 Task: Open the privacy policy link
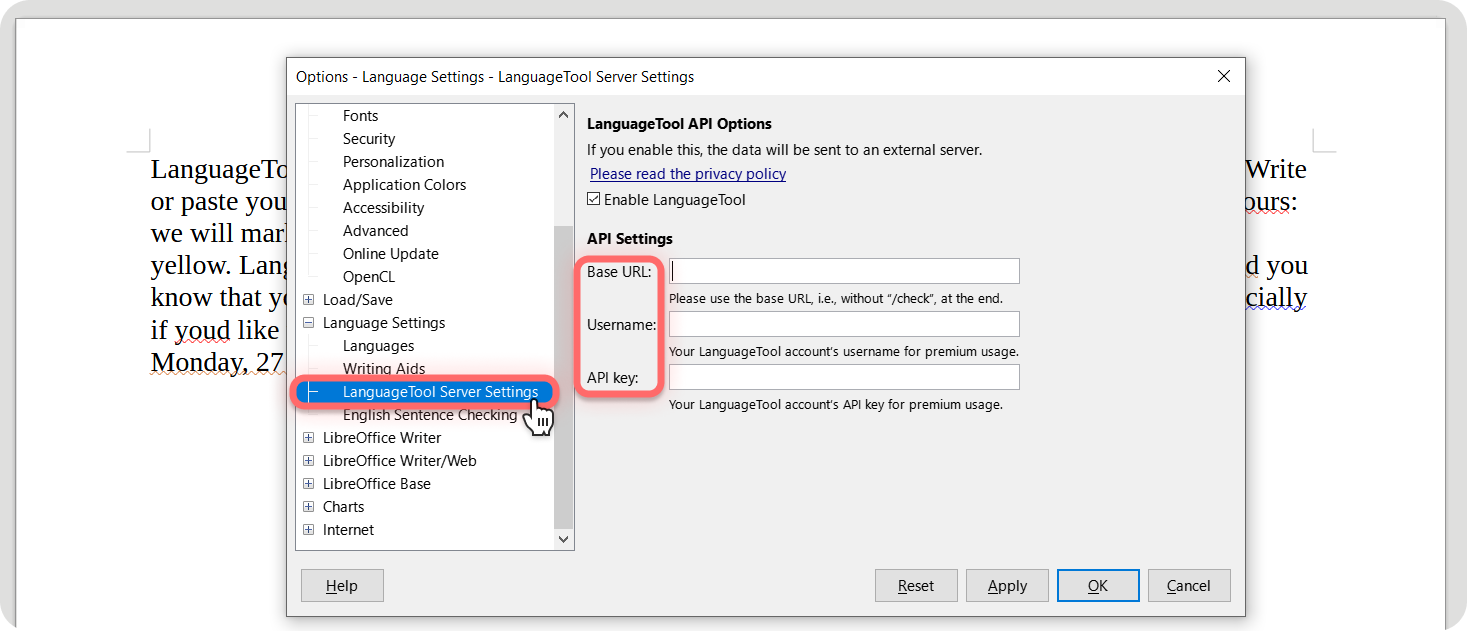point(688,174)
